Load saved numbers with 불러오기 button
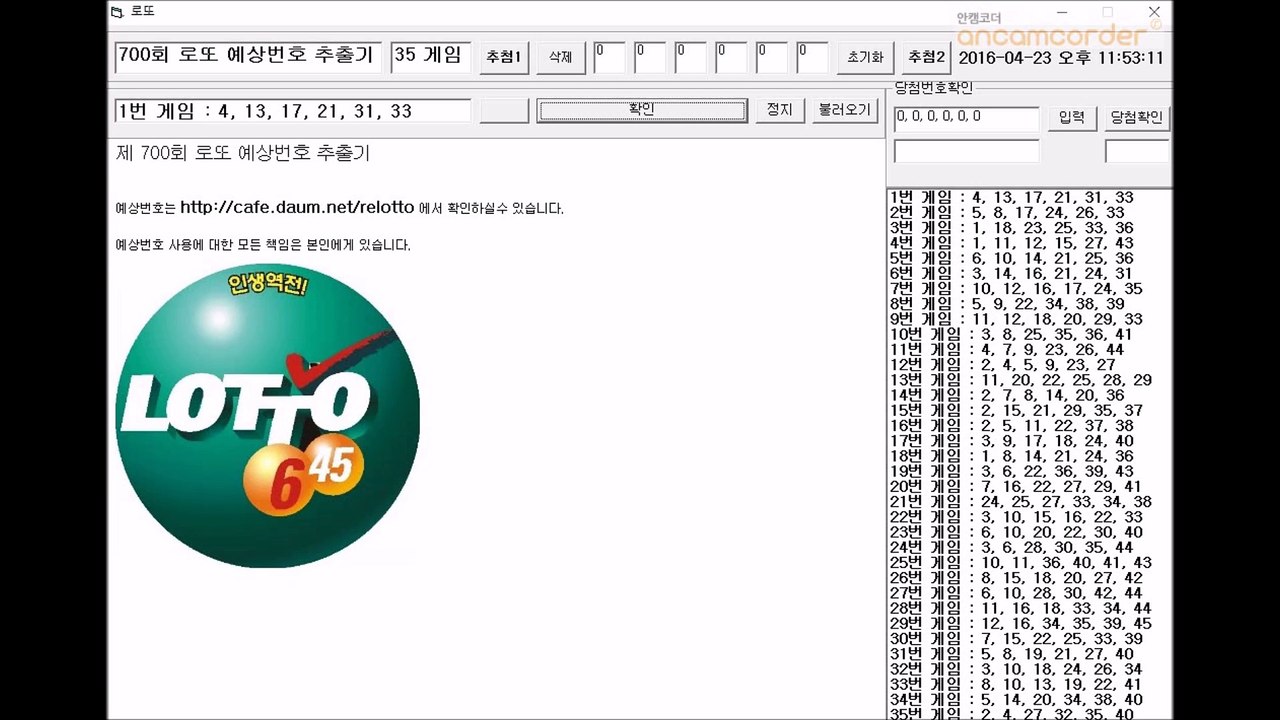This screenshot has width=1280, height=720. point(845,110)
